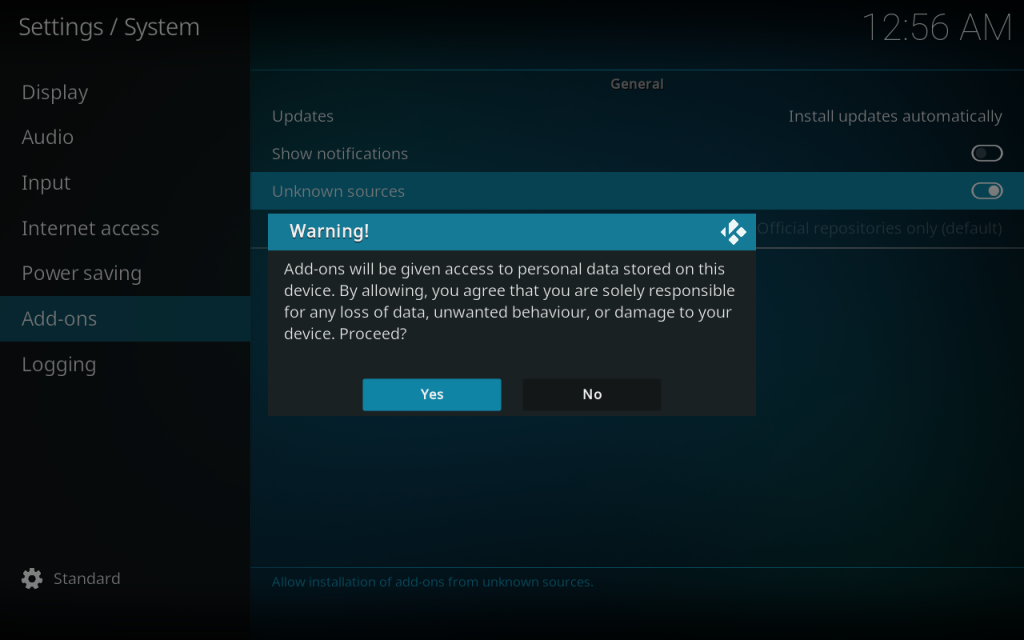Change the Official repositories only (default) value
Viewport: 1024px width, 640px height.
(x=880, y=228)
